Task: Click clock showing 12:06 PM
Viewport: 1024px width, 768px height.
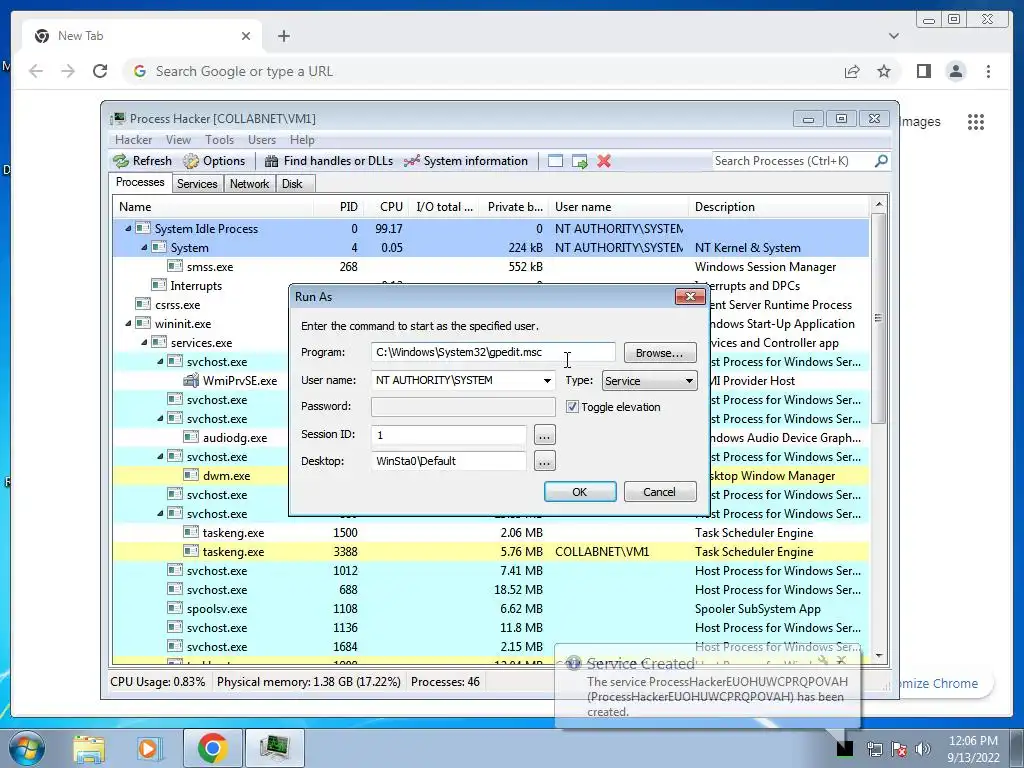Action: (x=973, y=741)
